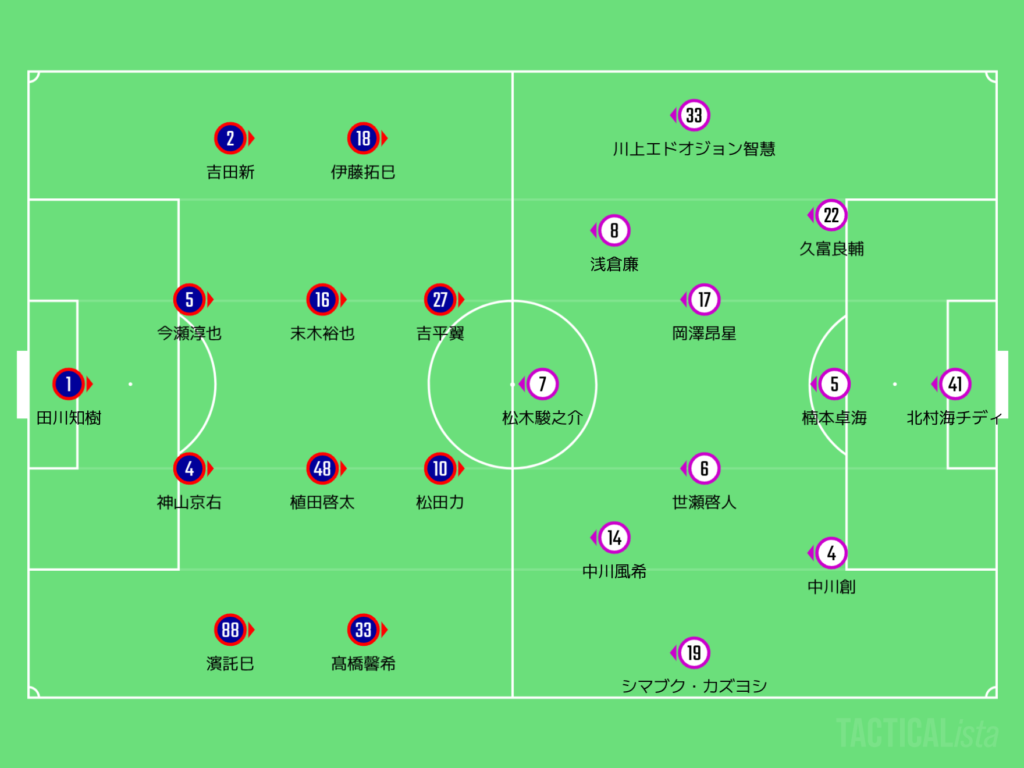Click the name label 田川知樹
The height and width of the screenshot is (768, 1024).
[x=69, y=418]
